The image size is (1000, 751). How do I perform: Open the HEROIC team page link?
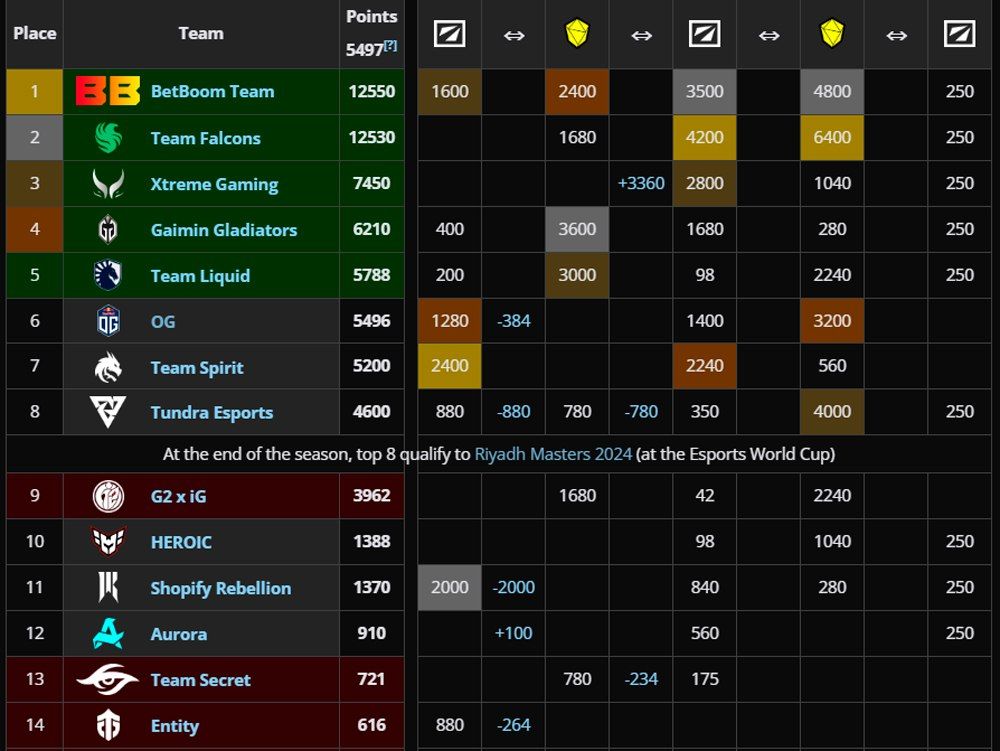point(181,542)
